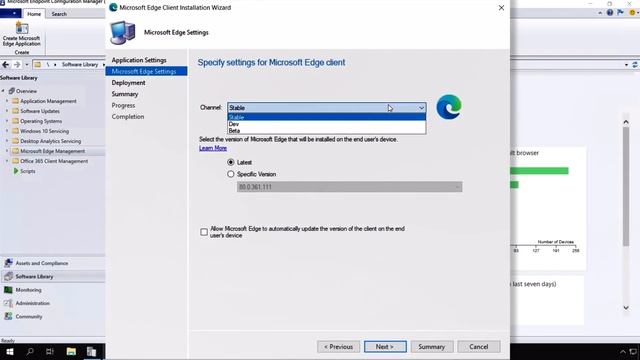
Task: Expand the Operating Systems tree node
Action: [7, 121]
